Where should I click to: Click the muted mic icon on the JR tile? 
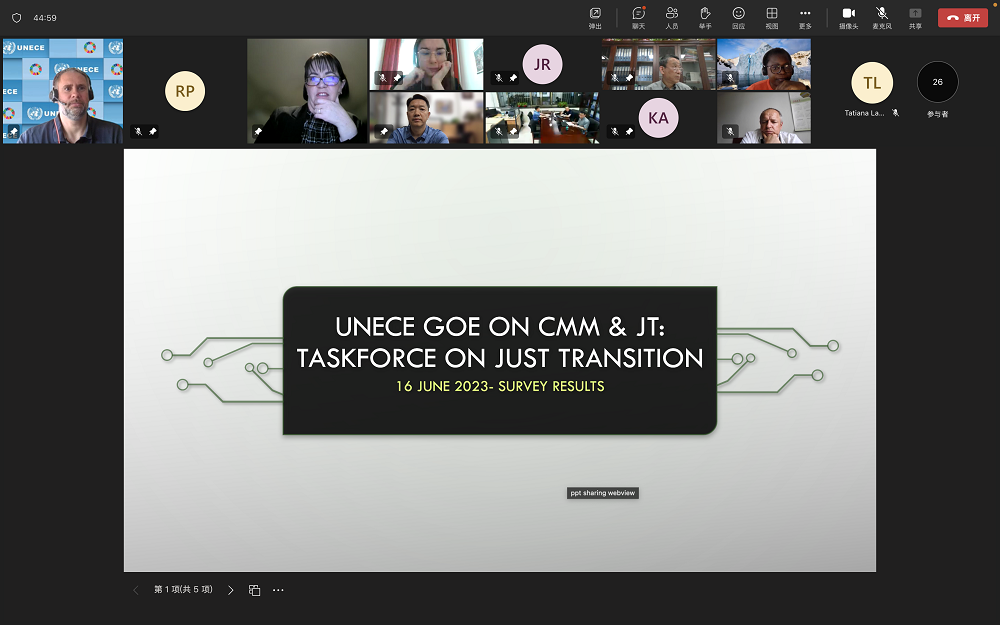(499, 78)
